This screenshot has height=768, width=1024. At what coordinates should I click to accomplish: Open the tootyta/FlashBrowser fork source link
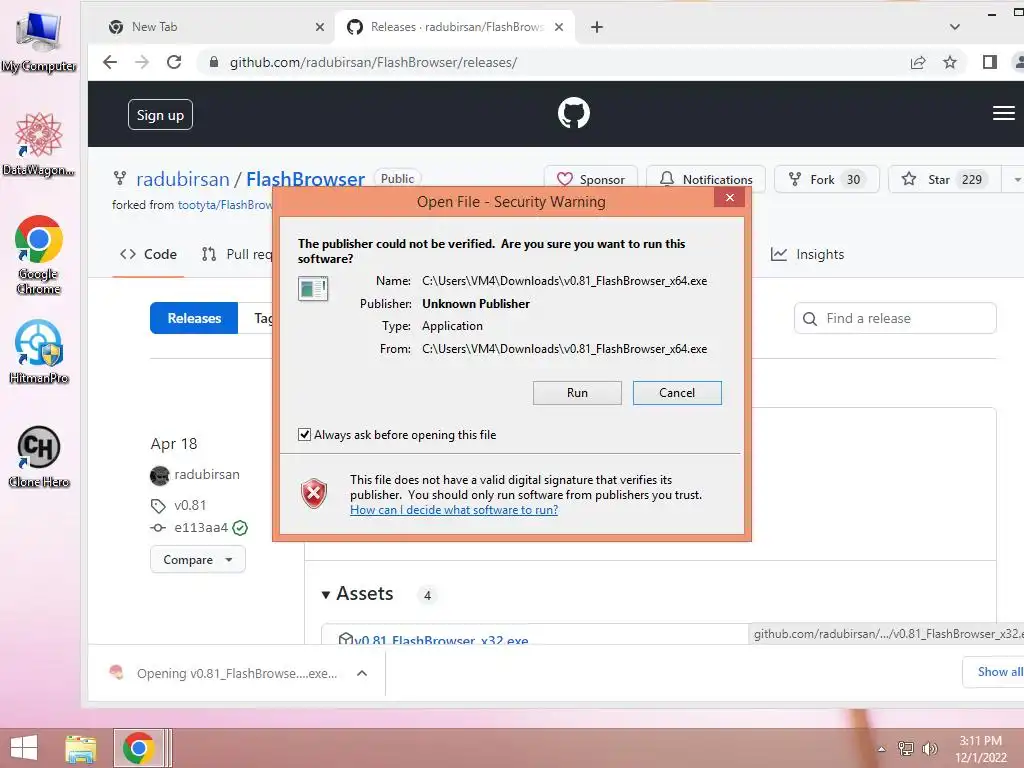pyautogui.click(x=225, y=204)
